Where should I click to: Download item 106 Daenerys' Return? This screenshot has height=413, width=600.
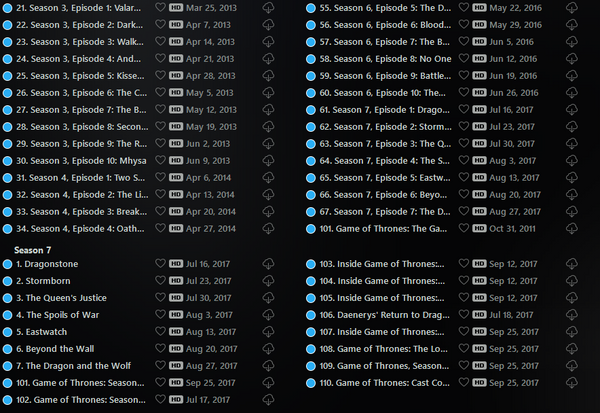[572, 315]
